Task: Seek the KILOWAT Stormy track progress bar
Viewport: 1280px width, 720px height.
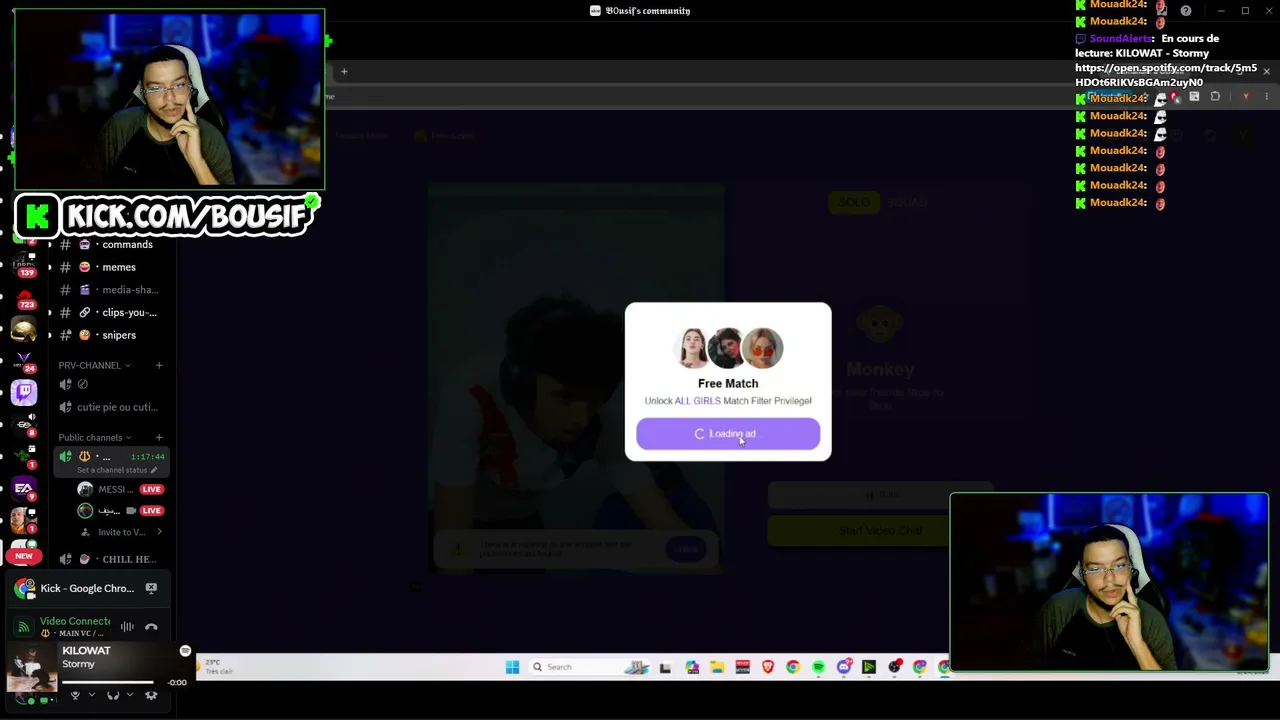Action: (108, 683)
